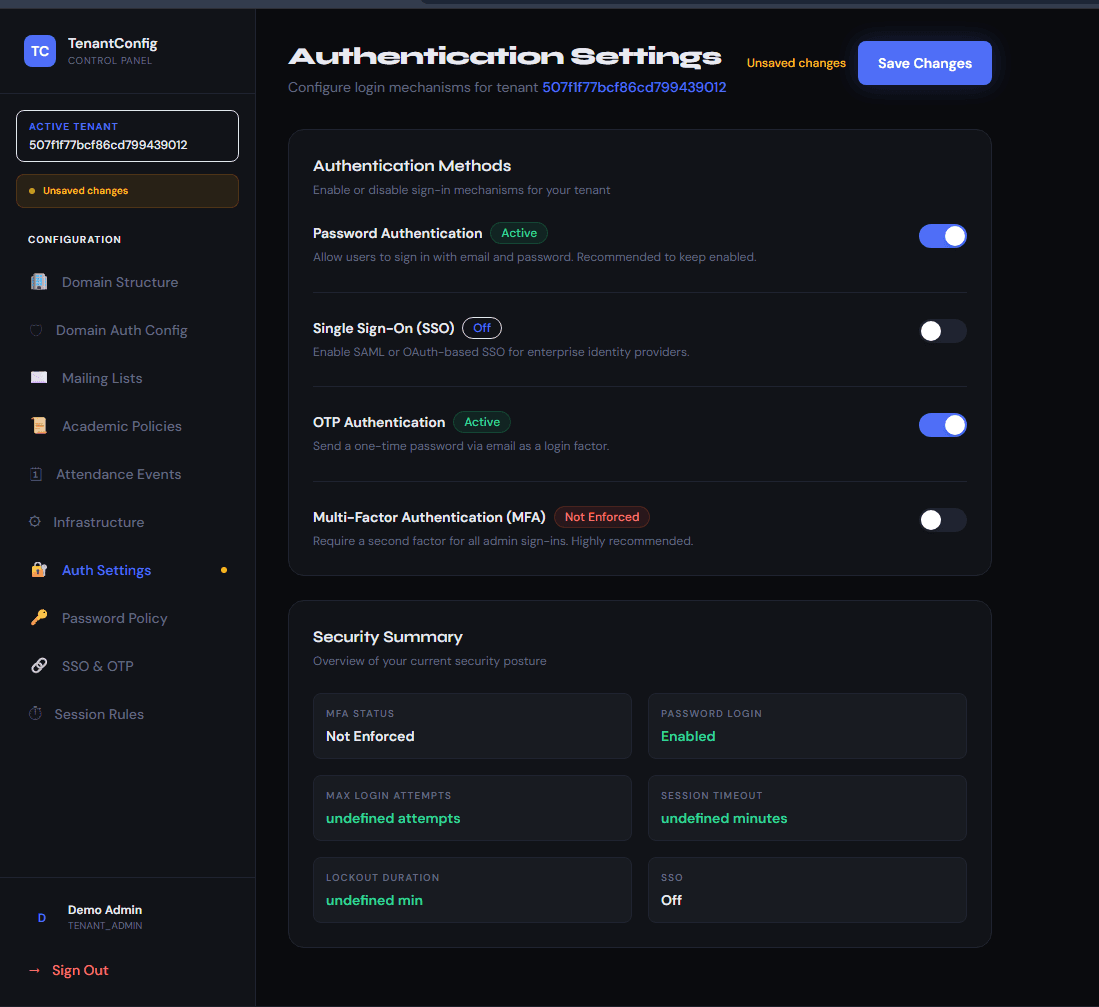Click the Active badge beside Password Authentication
Viewport: 1099px width, 1007px height.
[519, 233]
